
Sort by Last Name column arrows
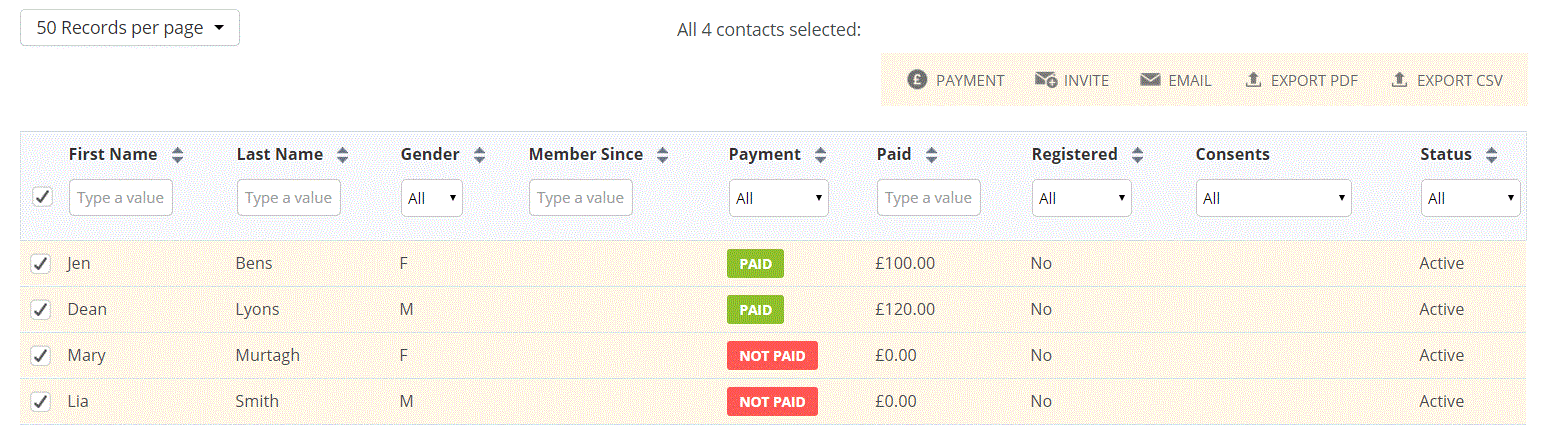[x=342, y=155]
